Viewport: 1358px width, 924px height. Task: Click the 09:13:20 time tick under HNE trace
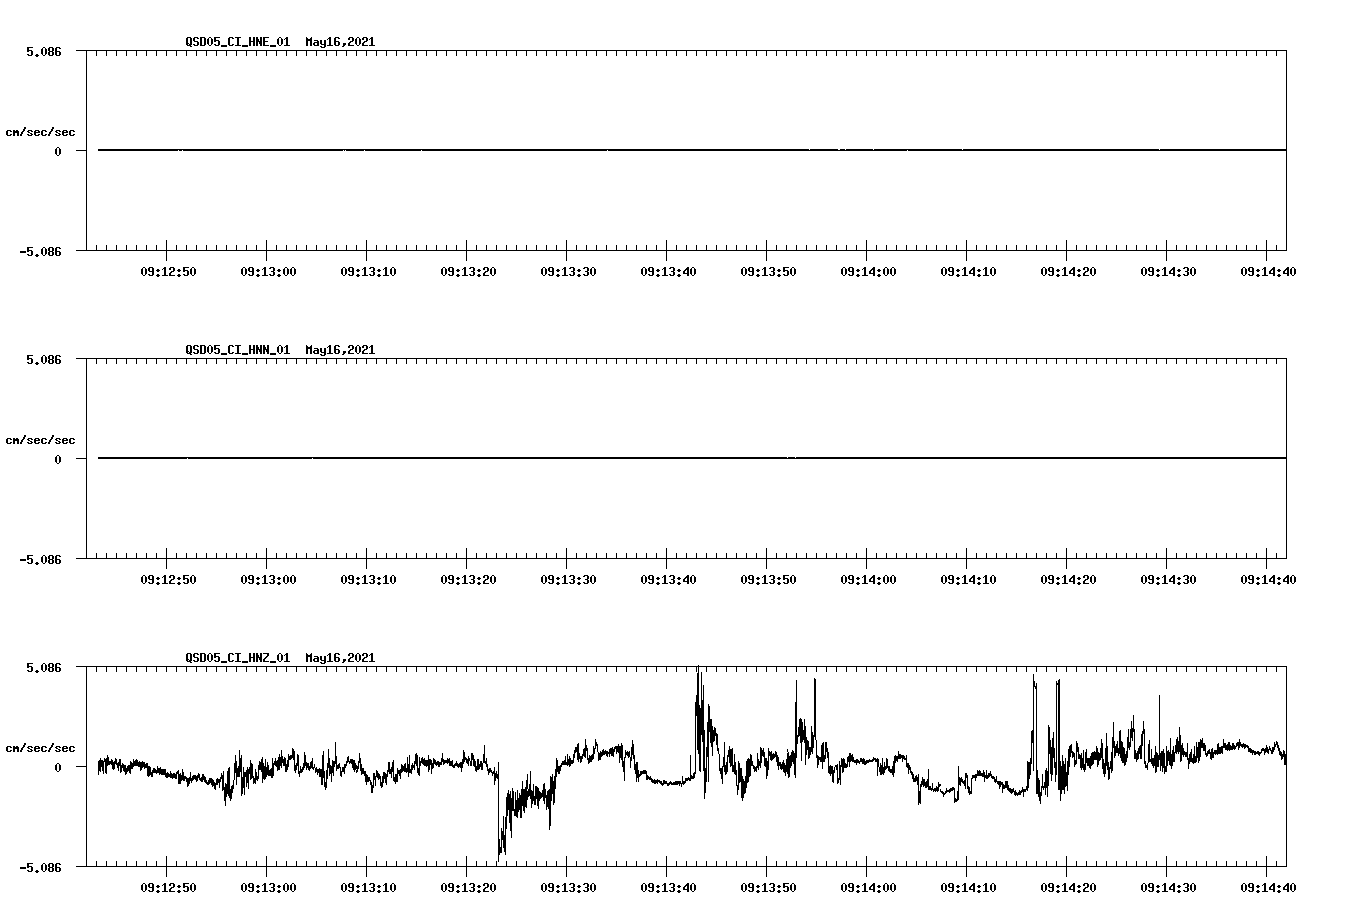pyautogui.click(x=466, y=270)
